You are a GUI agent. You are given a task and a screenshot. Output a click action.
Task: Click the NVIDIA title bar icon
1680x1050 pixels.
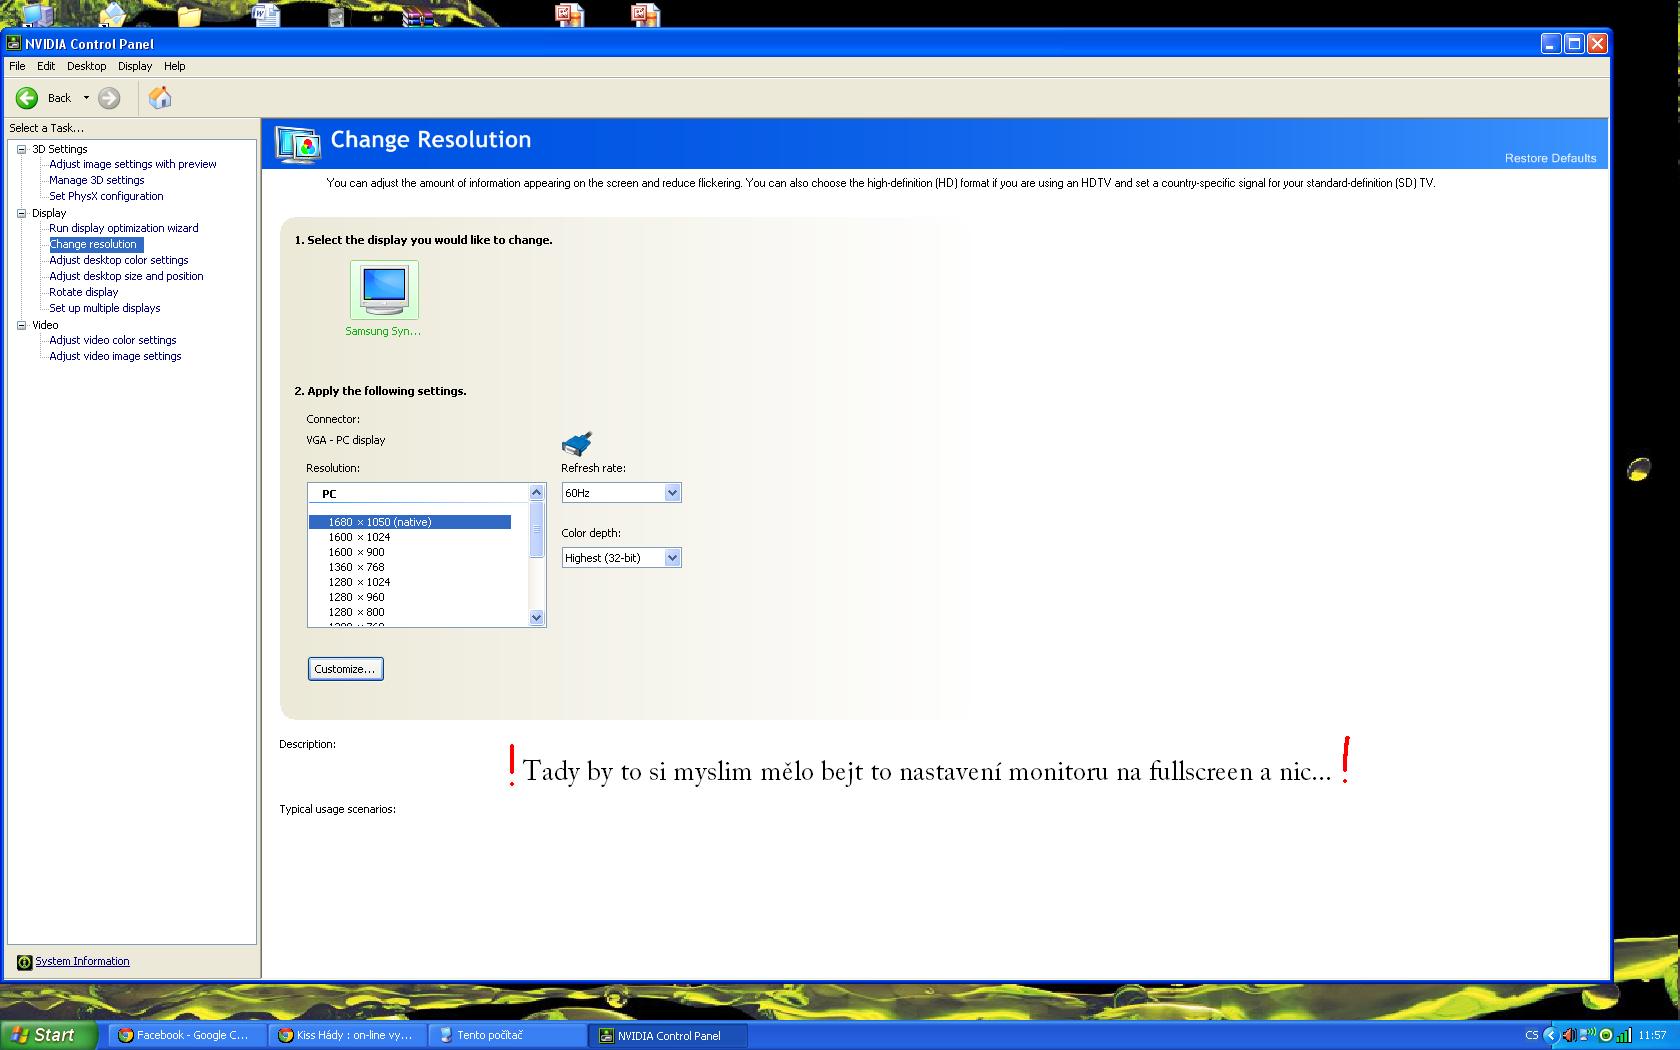point(14,43)
